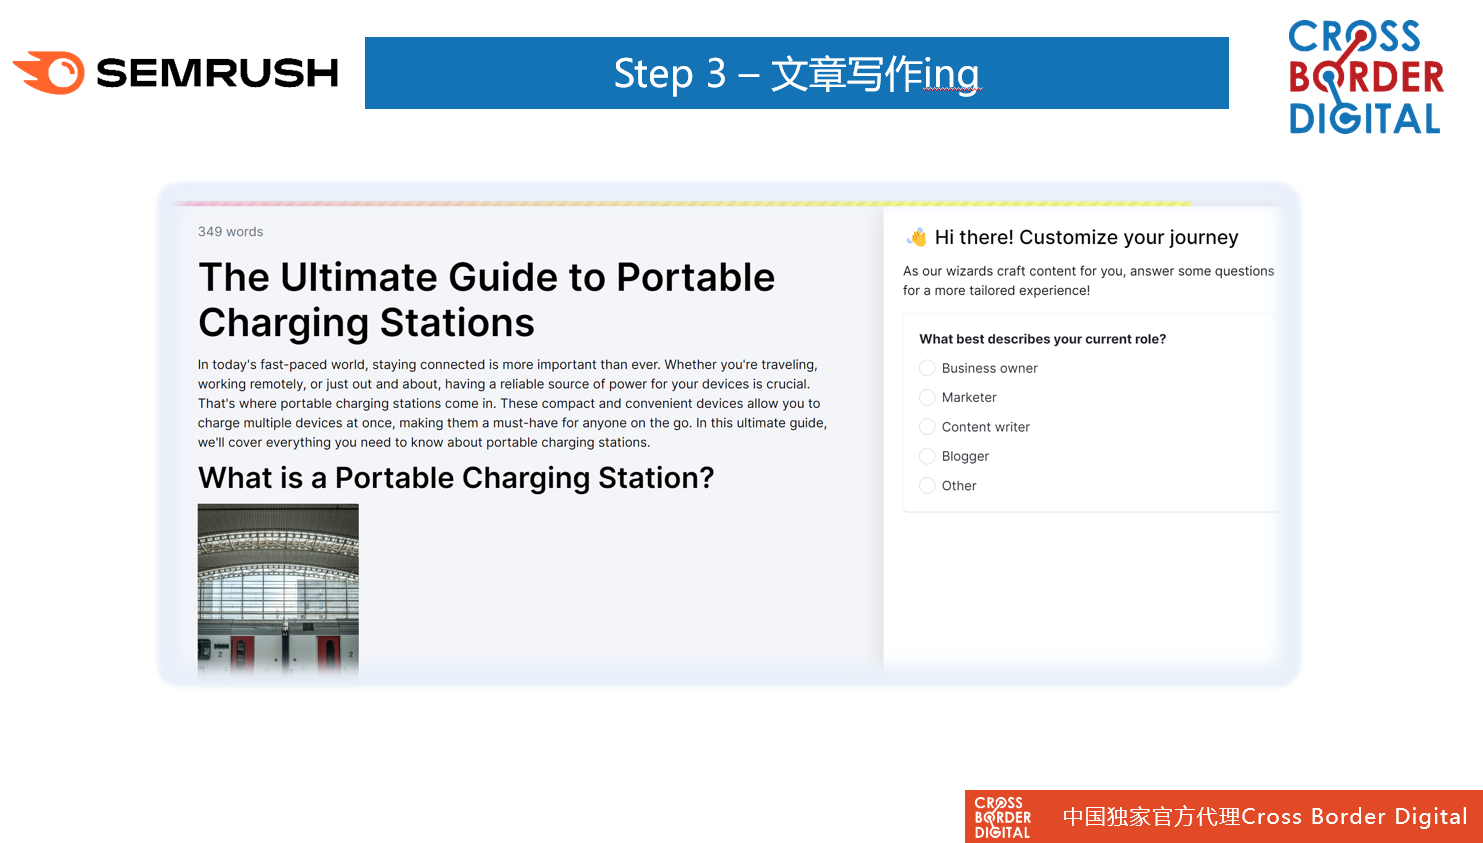Click the heading 'What is a Portable Charging Station?'

point(456,478)
